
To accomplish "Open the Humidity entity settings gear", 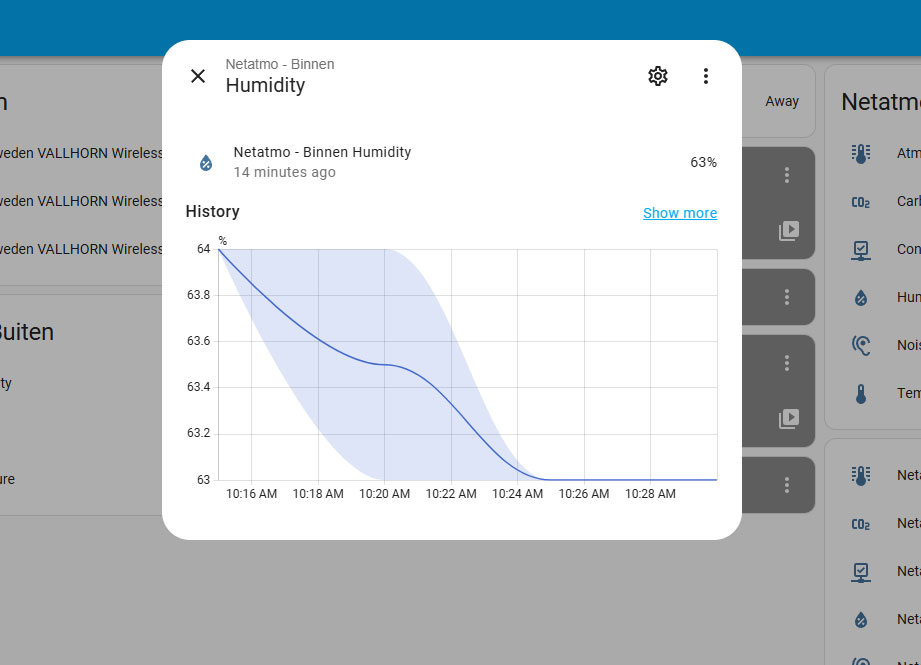I will pos(658,76).
